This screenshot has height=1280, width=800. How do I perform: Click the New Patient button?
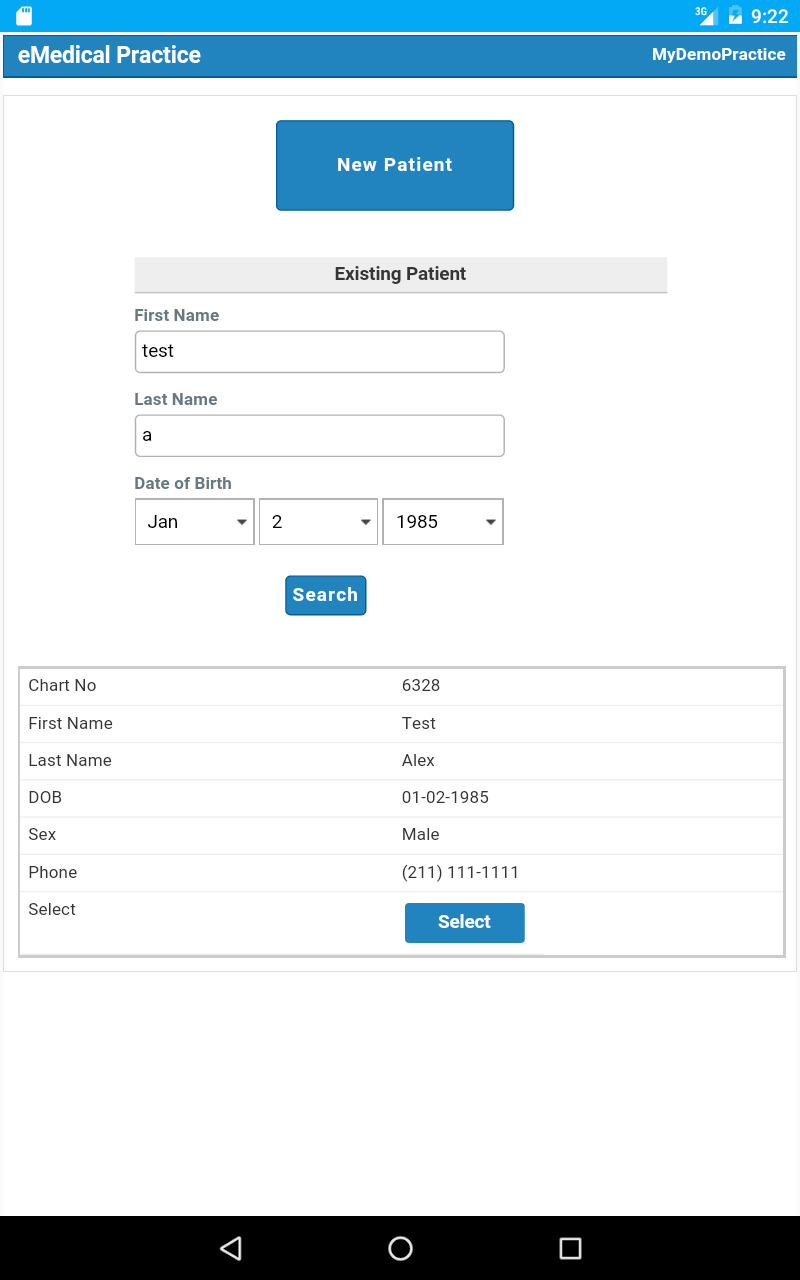click(394, 165)
